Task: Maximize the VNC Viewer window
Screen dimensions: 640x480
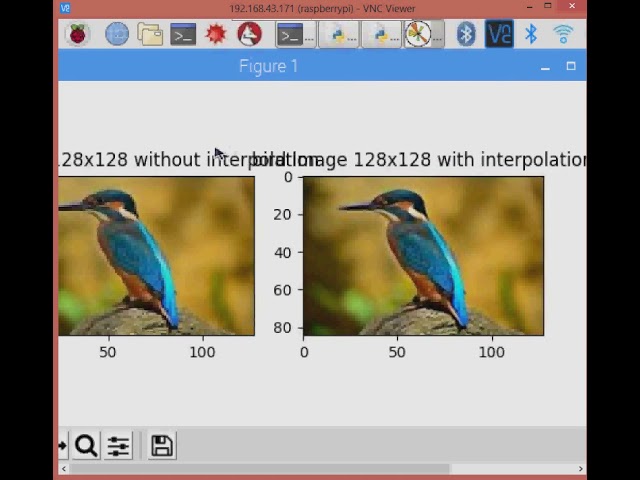Action: tap(548, 6)
